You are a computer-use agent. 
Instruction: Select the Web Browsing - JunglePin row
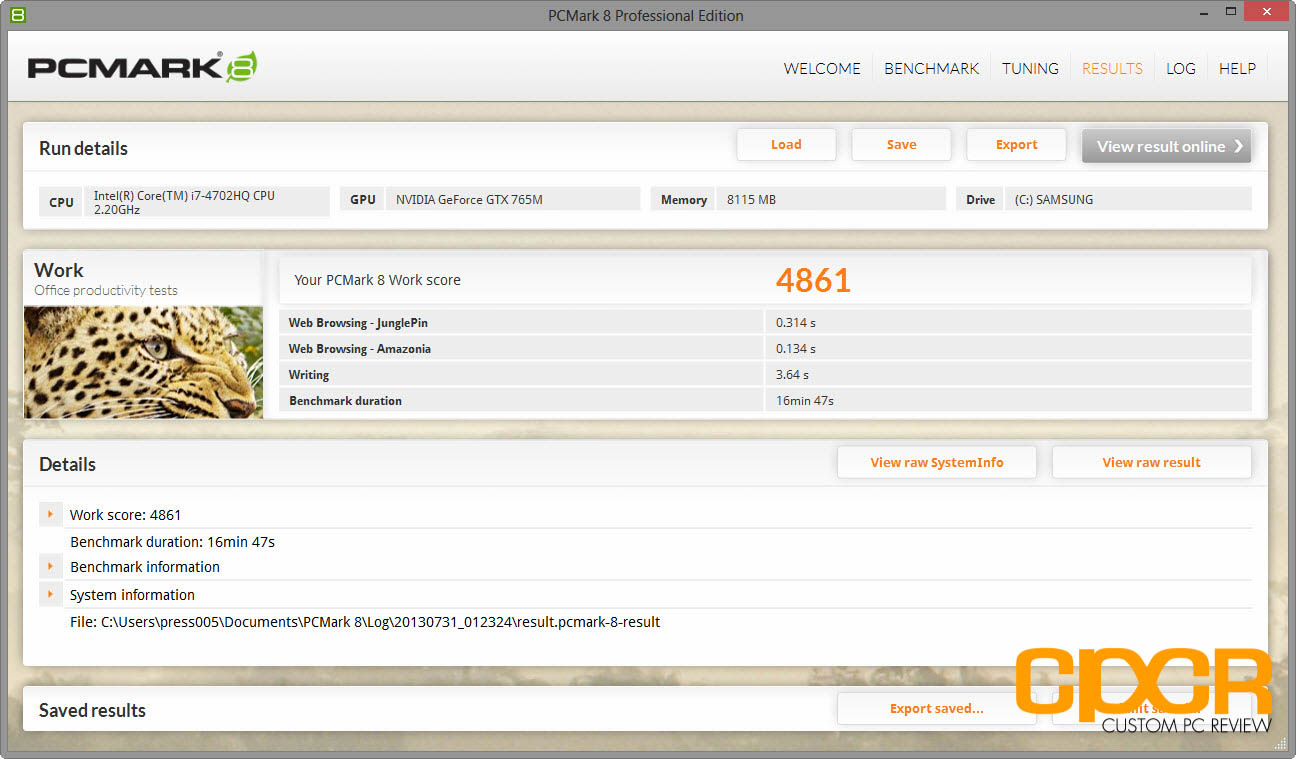click(x=765, y=322)
